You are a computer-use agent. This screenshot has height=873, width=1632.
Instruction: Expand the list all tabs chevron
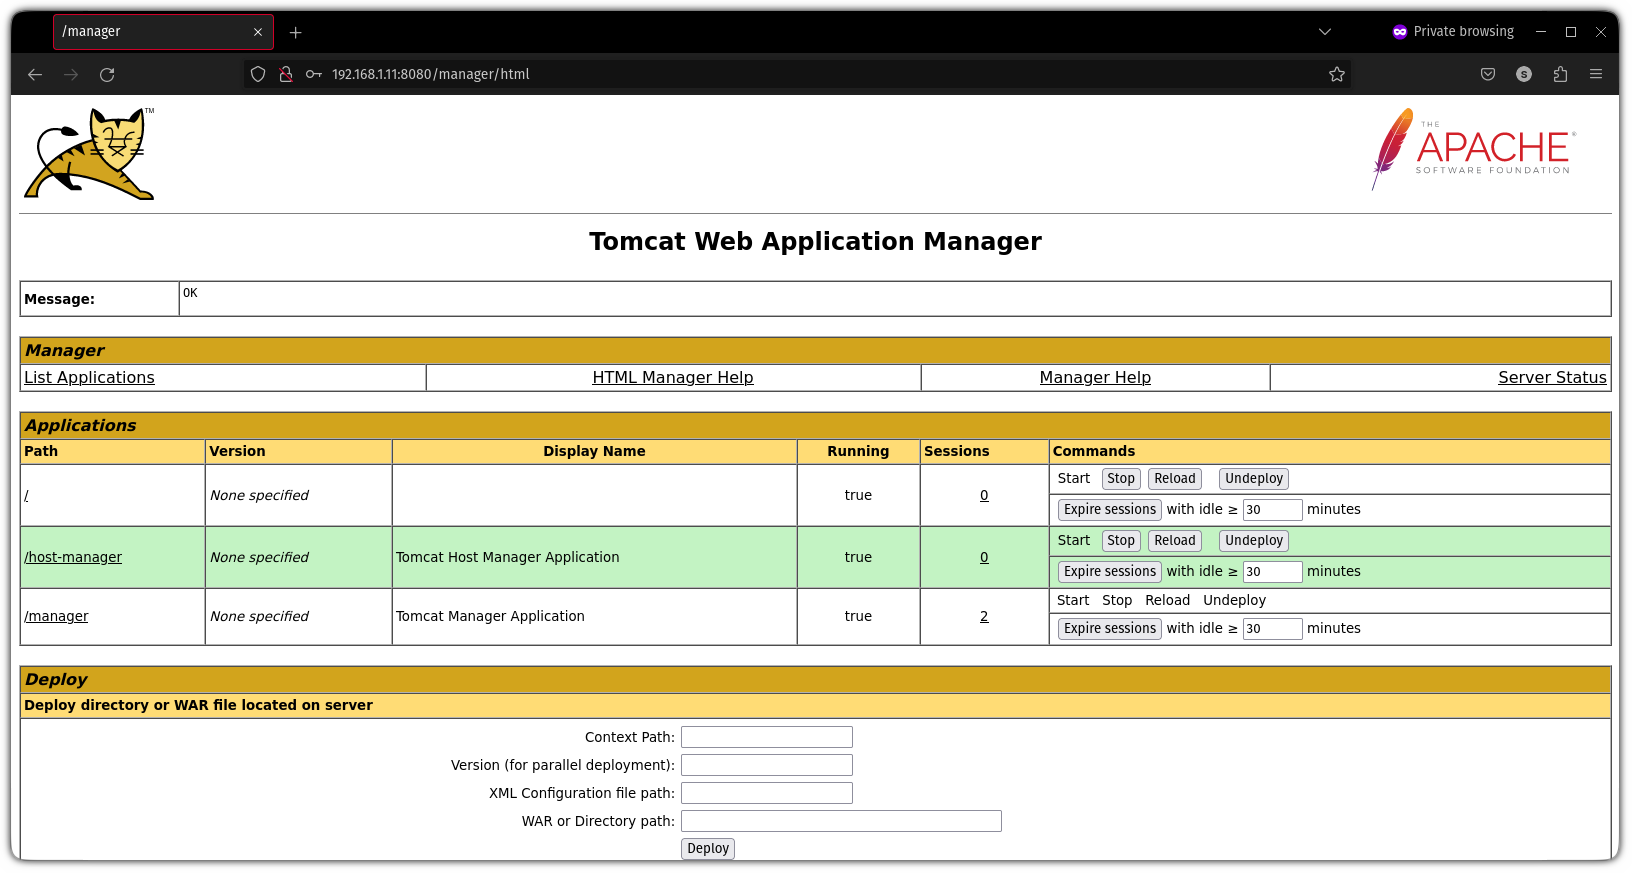point(1325,32)
